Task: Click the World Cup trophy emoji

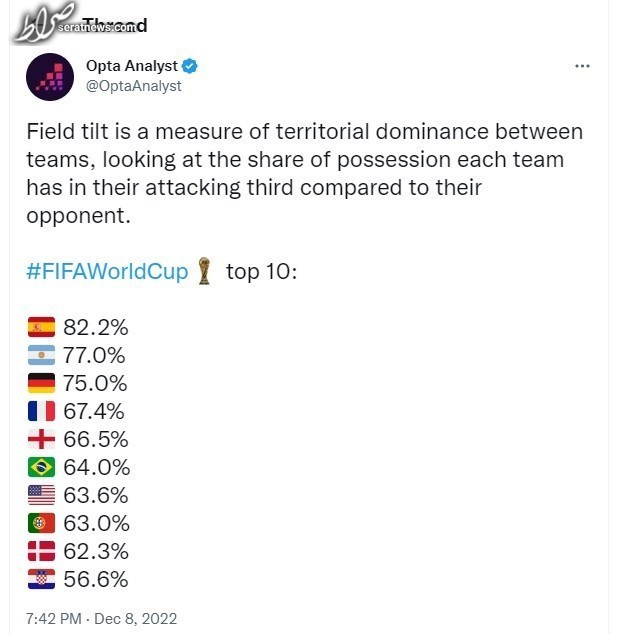Action: pos(205,271)
